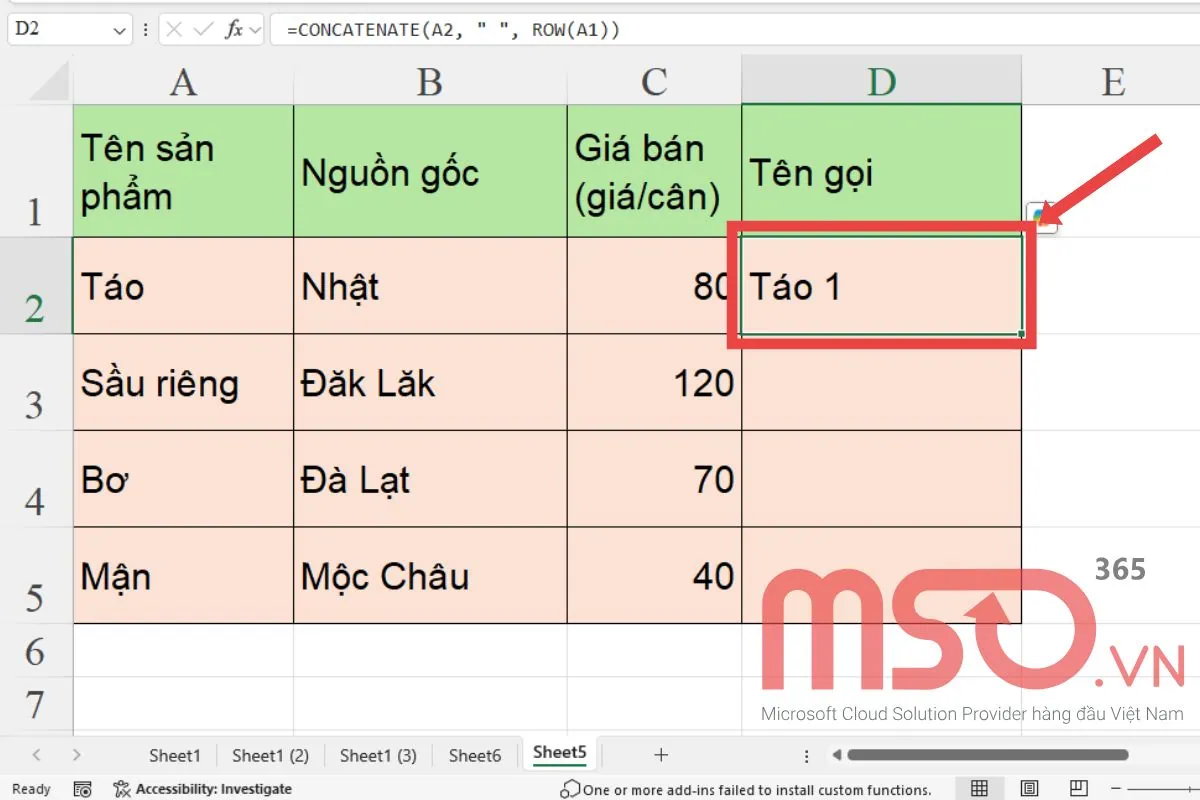Viewport: 1200px width, 800px height.
Task: Click the zoom out minus button
Action: pos(1118,789)
